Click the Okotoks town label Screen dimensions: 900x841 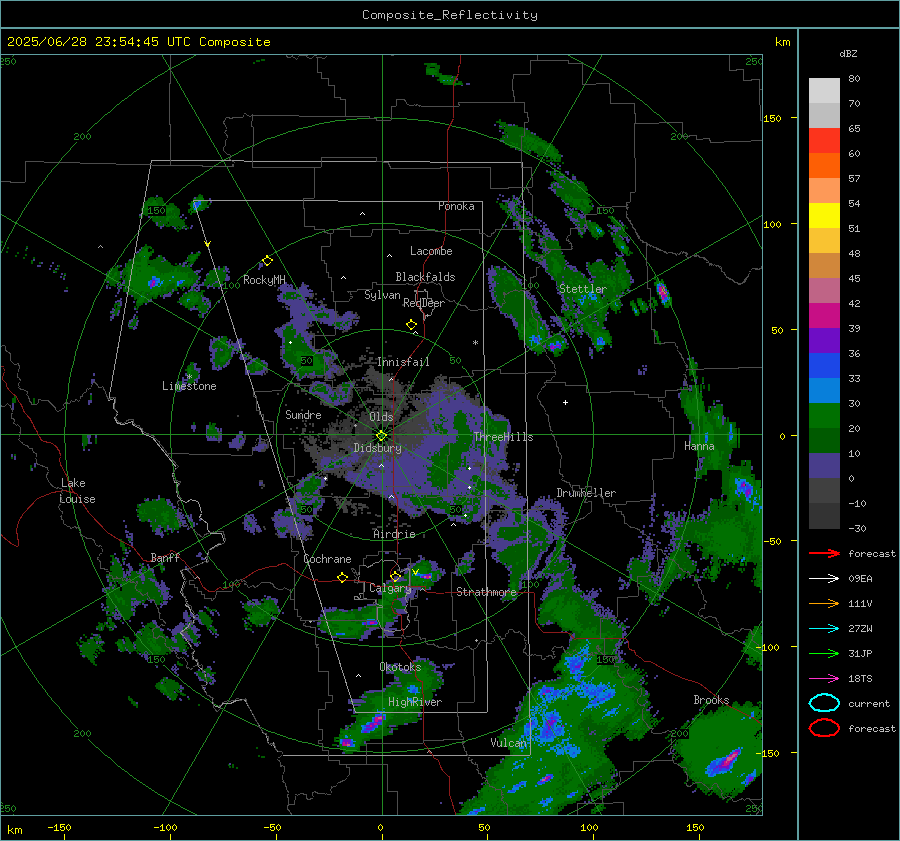coord(400,667)
